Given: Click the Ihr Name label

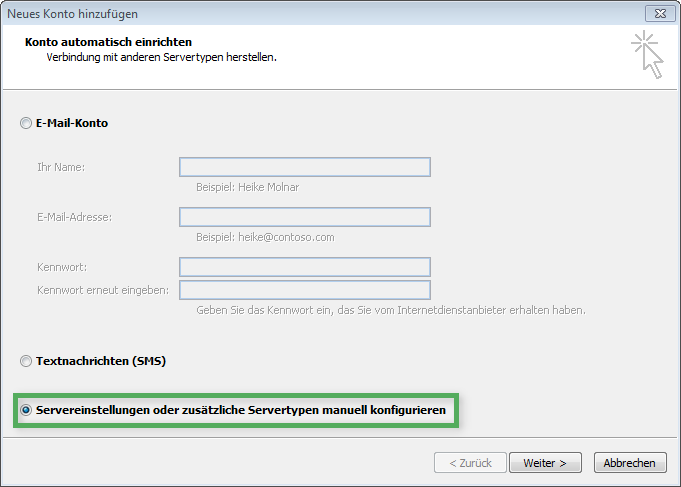Looking at the screenshot, I should pyautogui.click(x=61, y=167).
